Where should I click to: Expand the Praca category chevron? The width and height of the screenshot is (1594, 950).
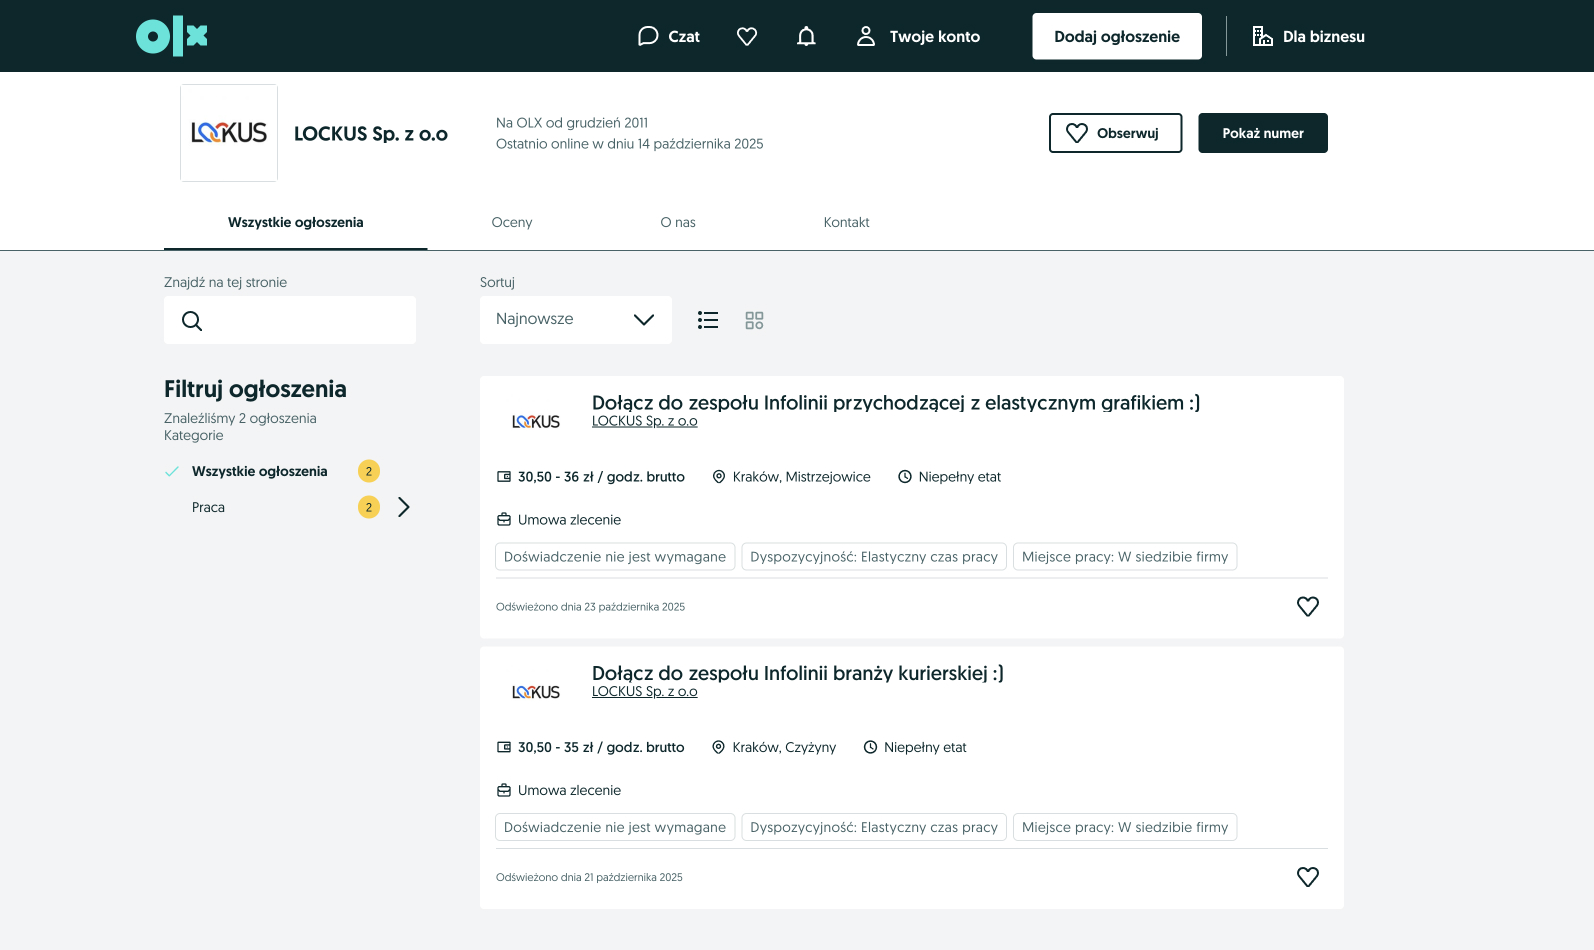pyautogui.click(x=404, y=507)
